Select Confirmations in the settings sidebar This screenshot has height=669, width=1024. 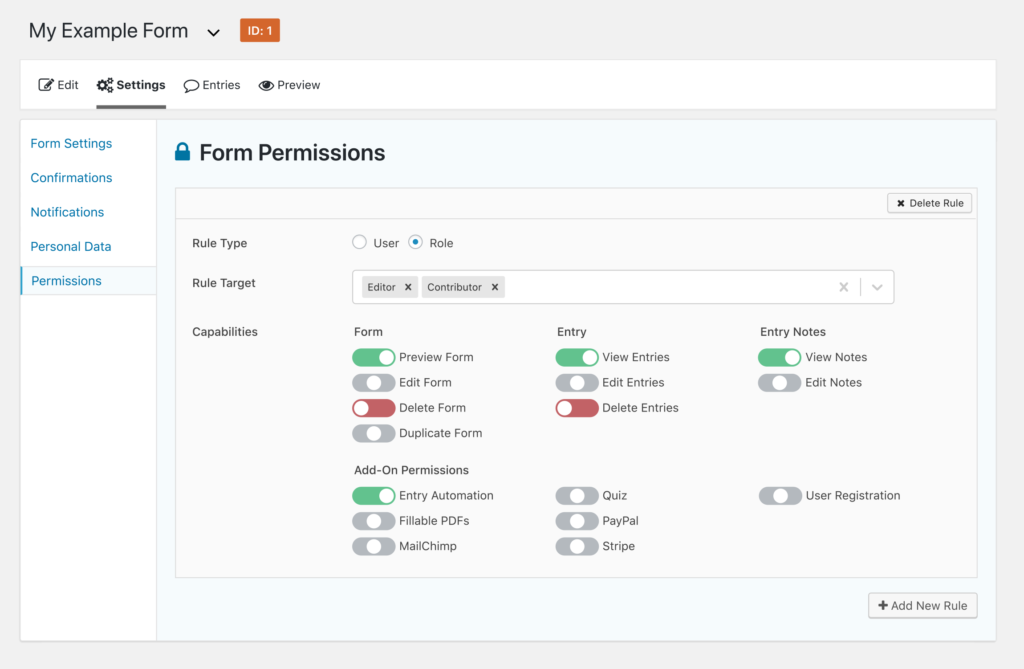pos(70,177)
